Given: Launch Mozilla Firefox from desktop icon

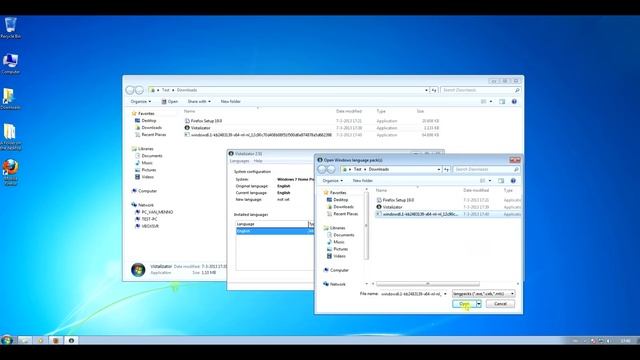Looking at the screenshot, I should (11, 172).
